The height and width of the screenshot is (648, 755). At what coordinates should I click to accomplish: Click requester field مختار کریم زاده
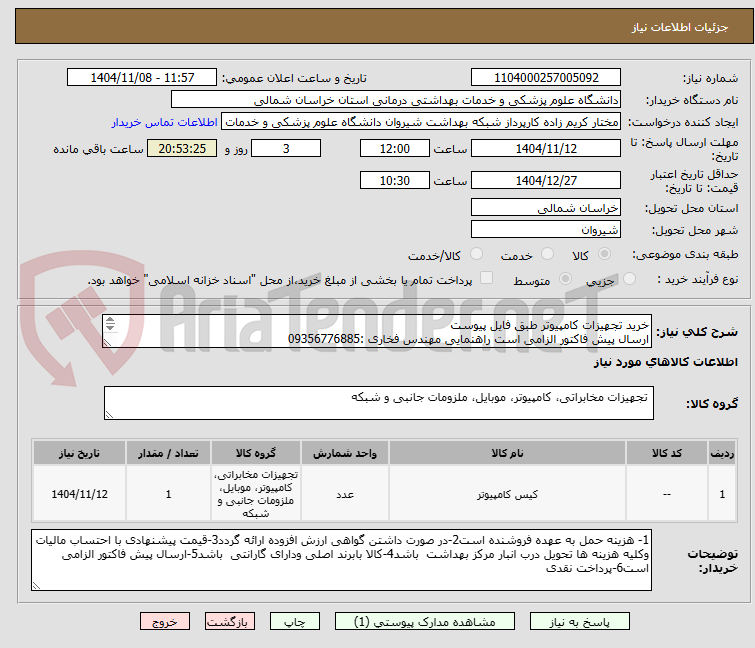point(421,122)
